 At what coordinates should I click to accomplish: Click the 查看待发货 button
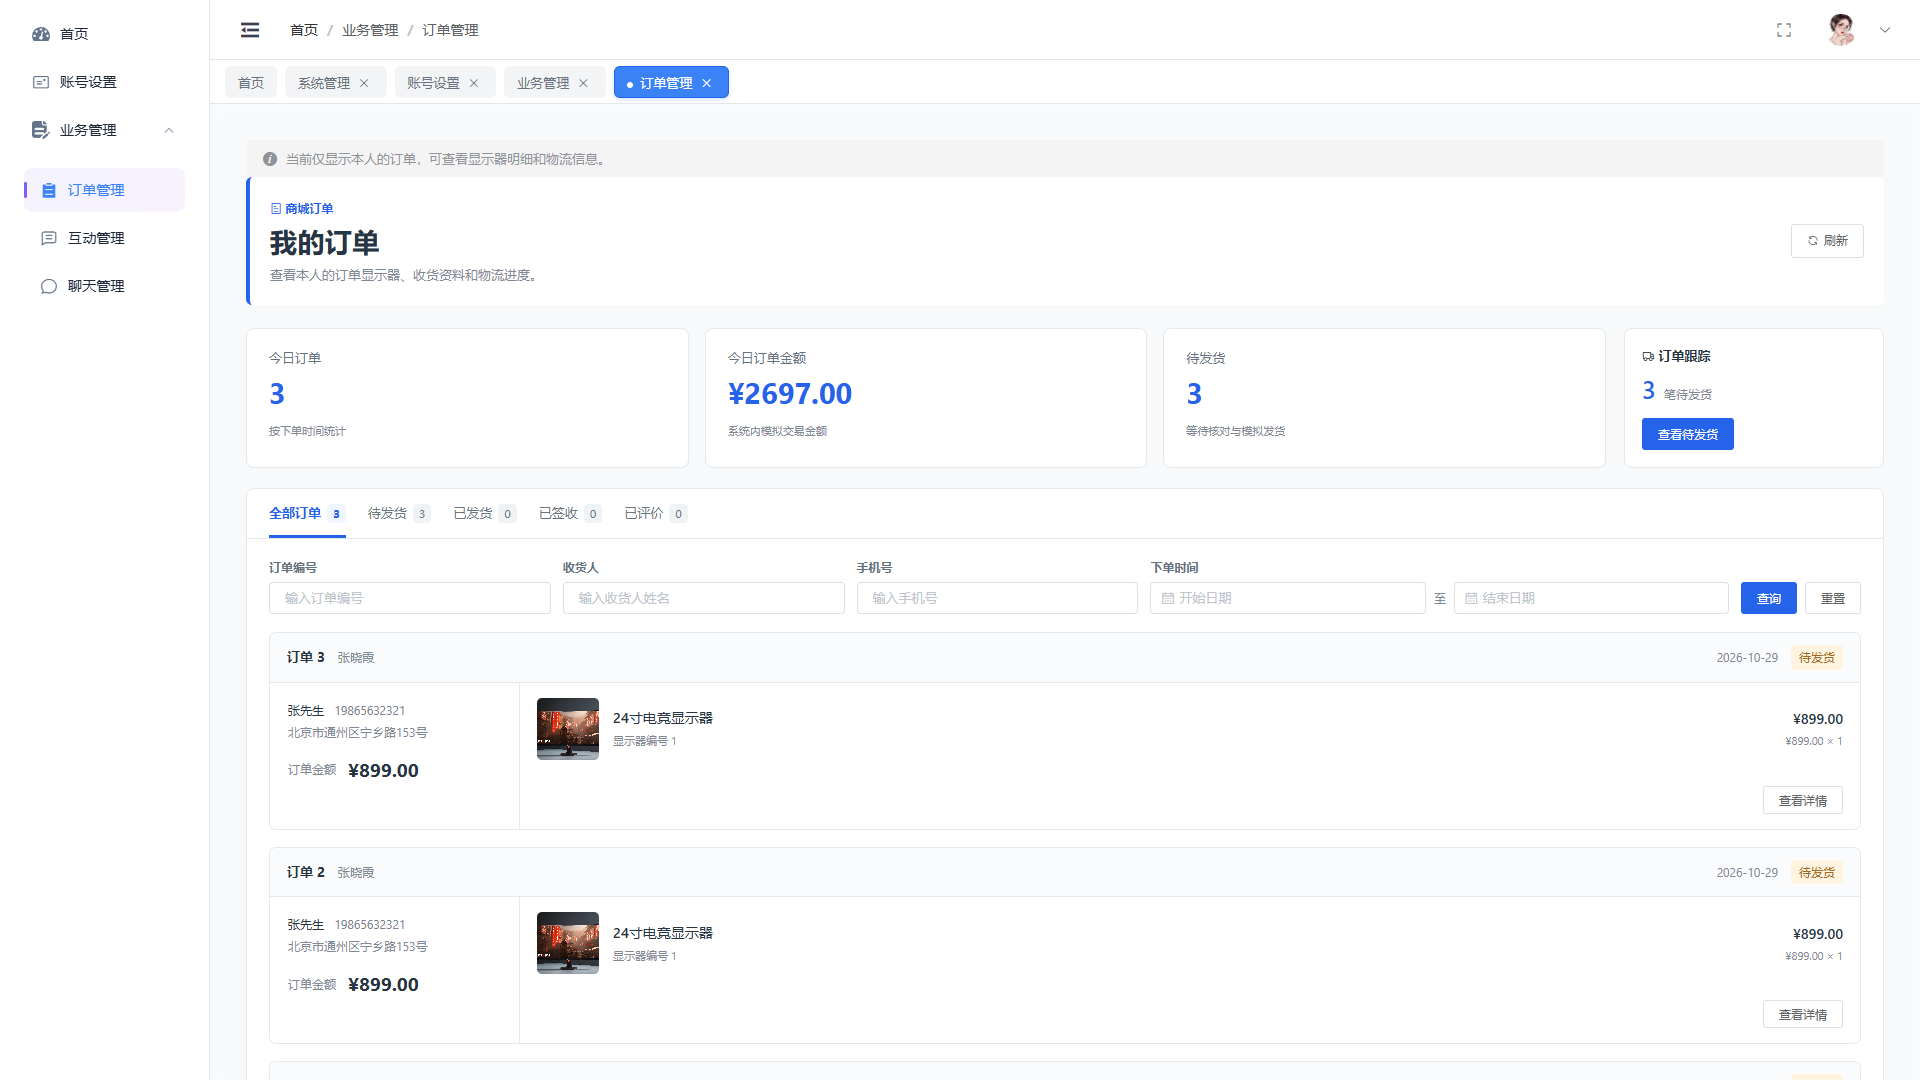(x=1688, y=434)
